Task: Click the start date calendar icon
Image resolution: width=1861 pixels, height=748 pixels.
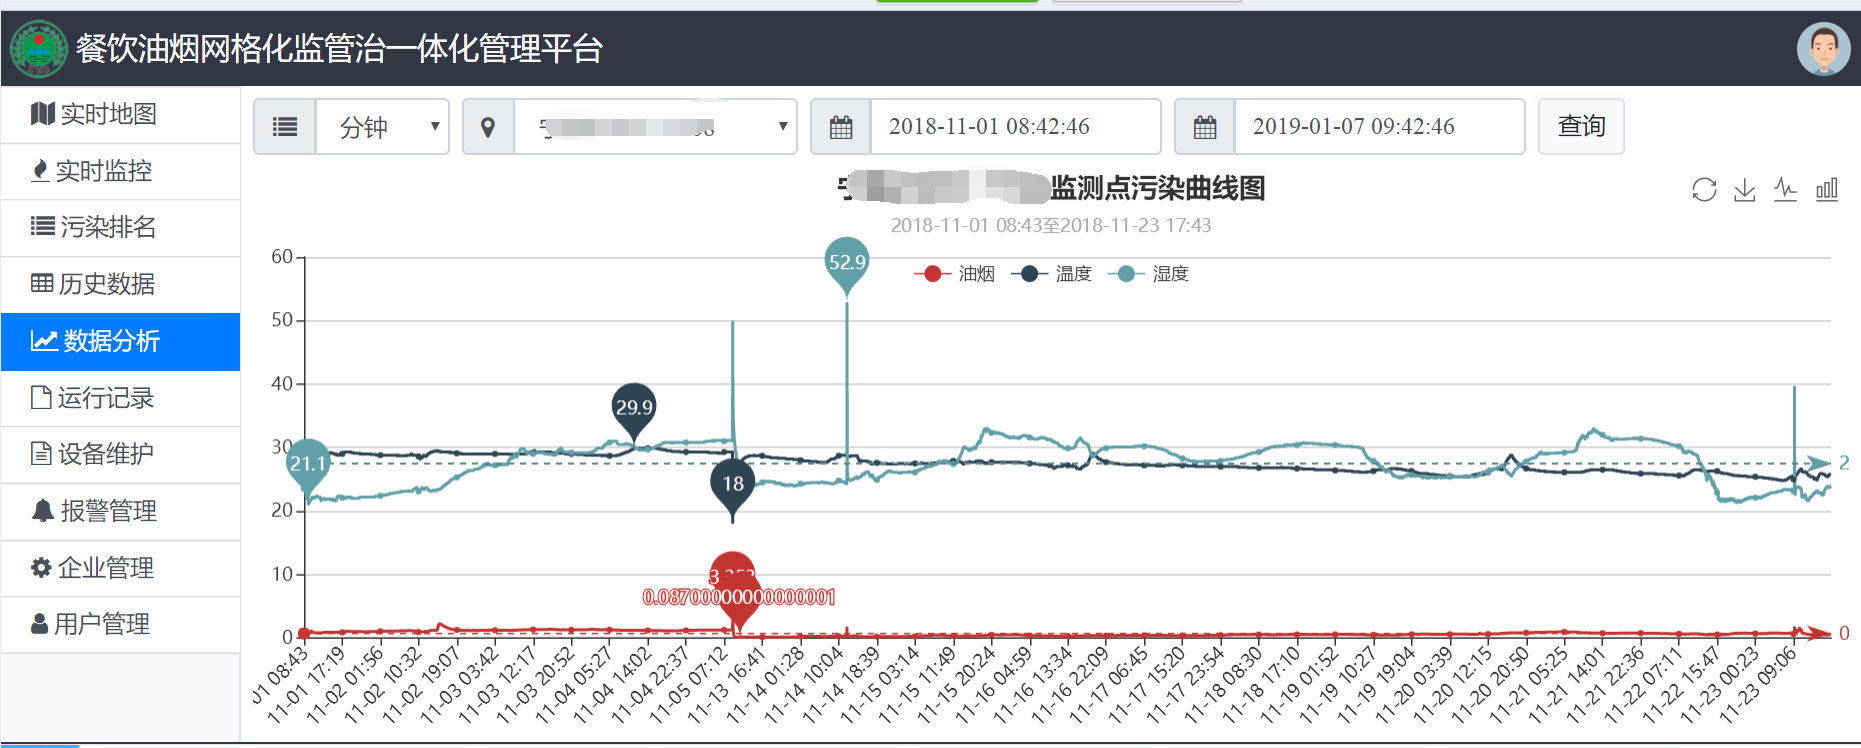Action: pos(841,127)
